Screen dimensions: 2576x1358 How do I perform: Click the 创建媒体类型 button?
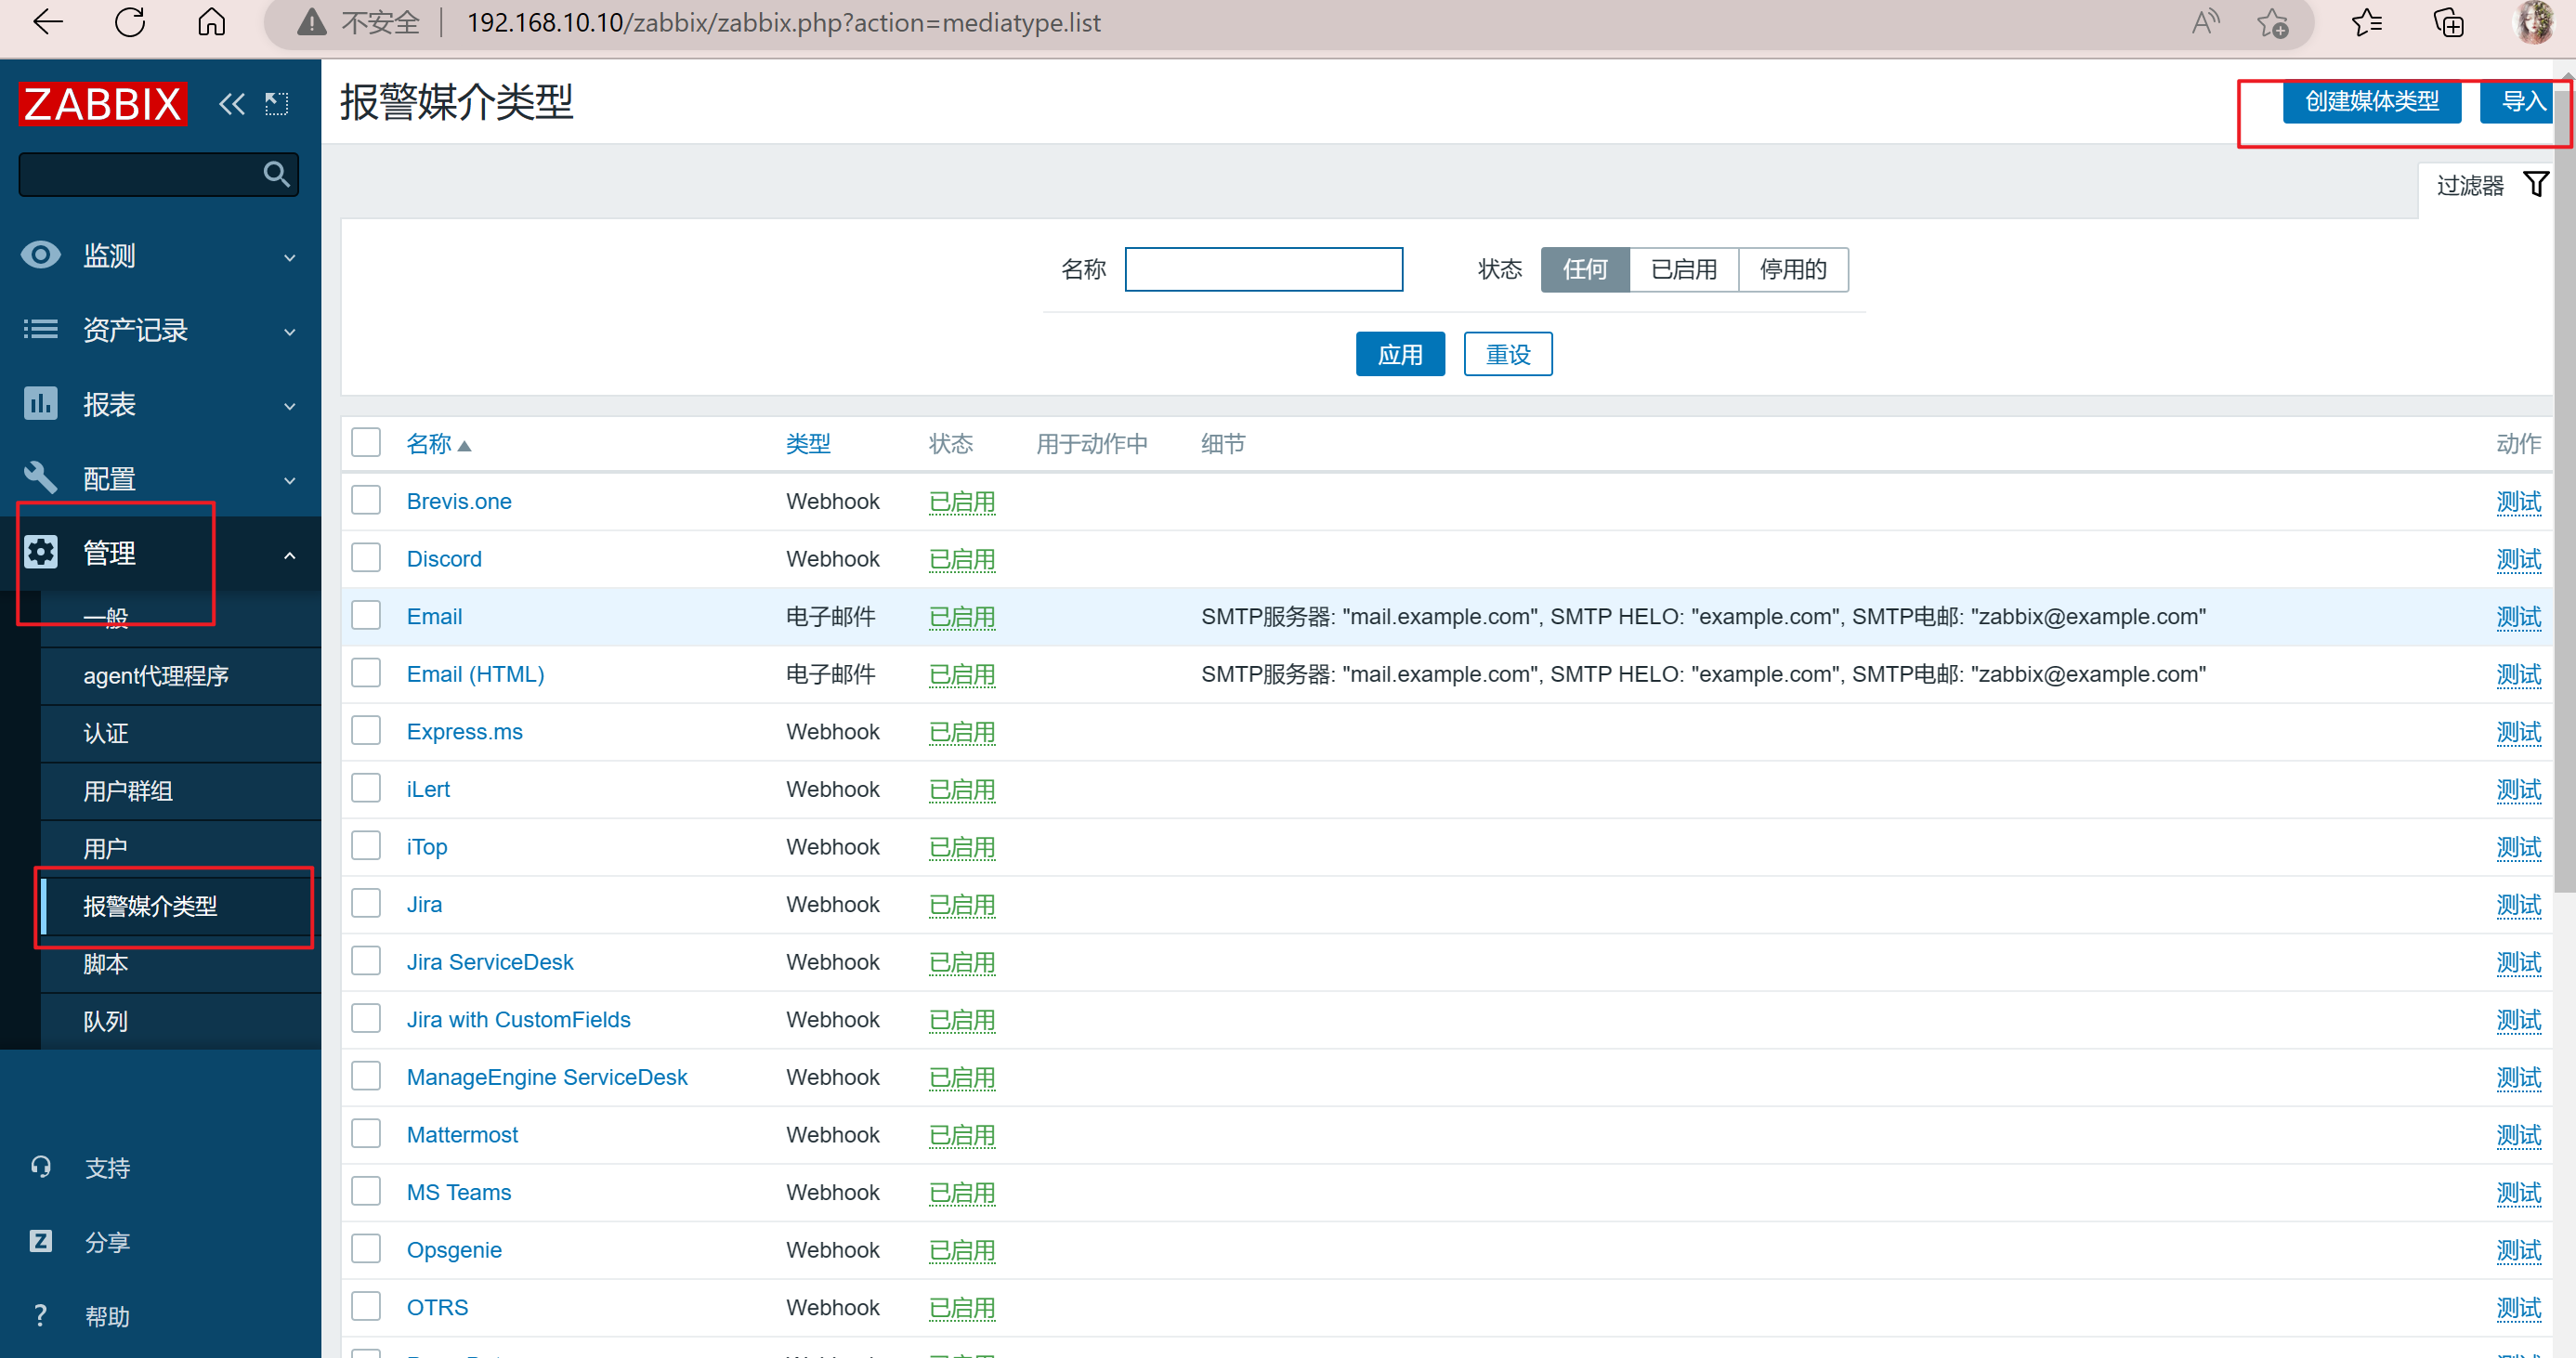pos(2372,101)
